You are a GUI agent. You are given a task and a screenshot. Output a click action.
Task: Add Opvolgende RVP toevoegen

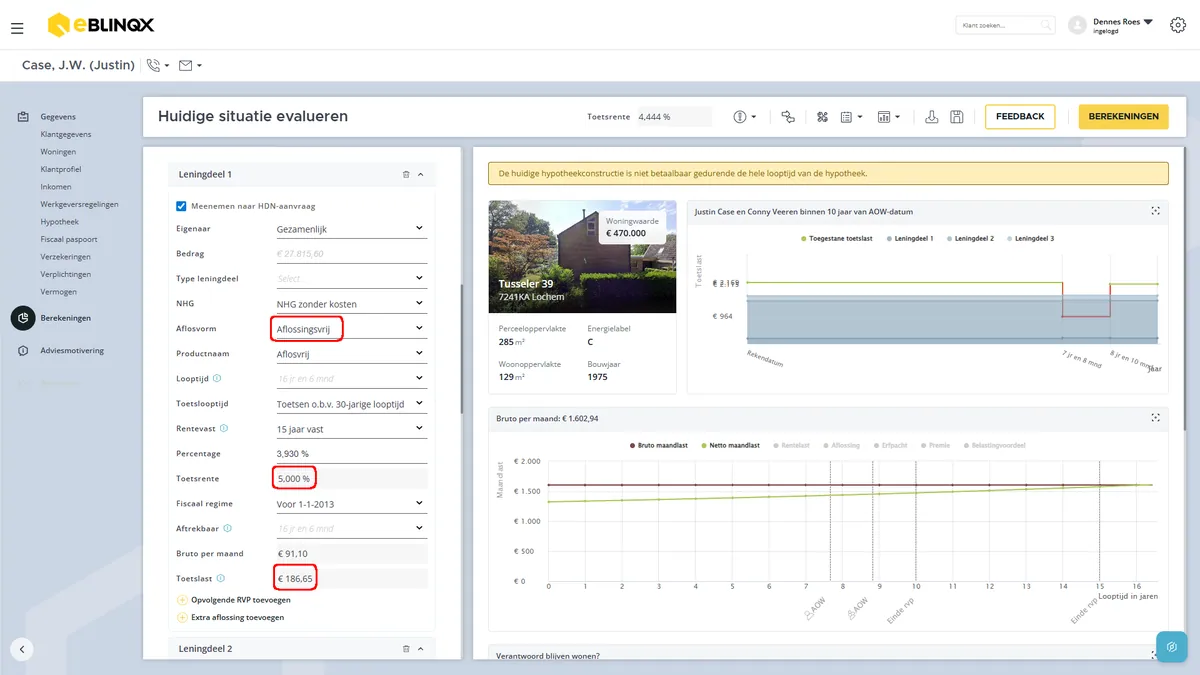click(234, 600)
